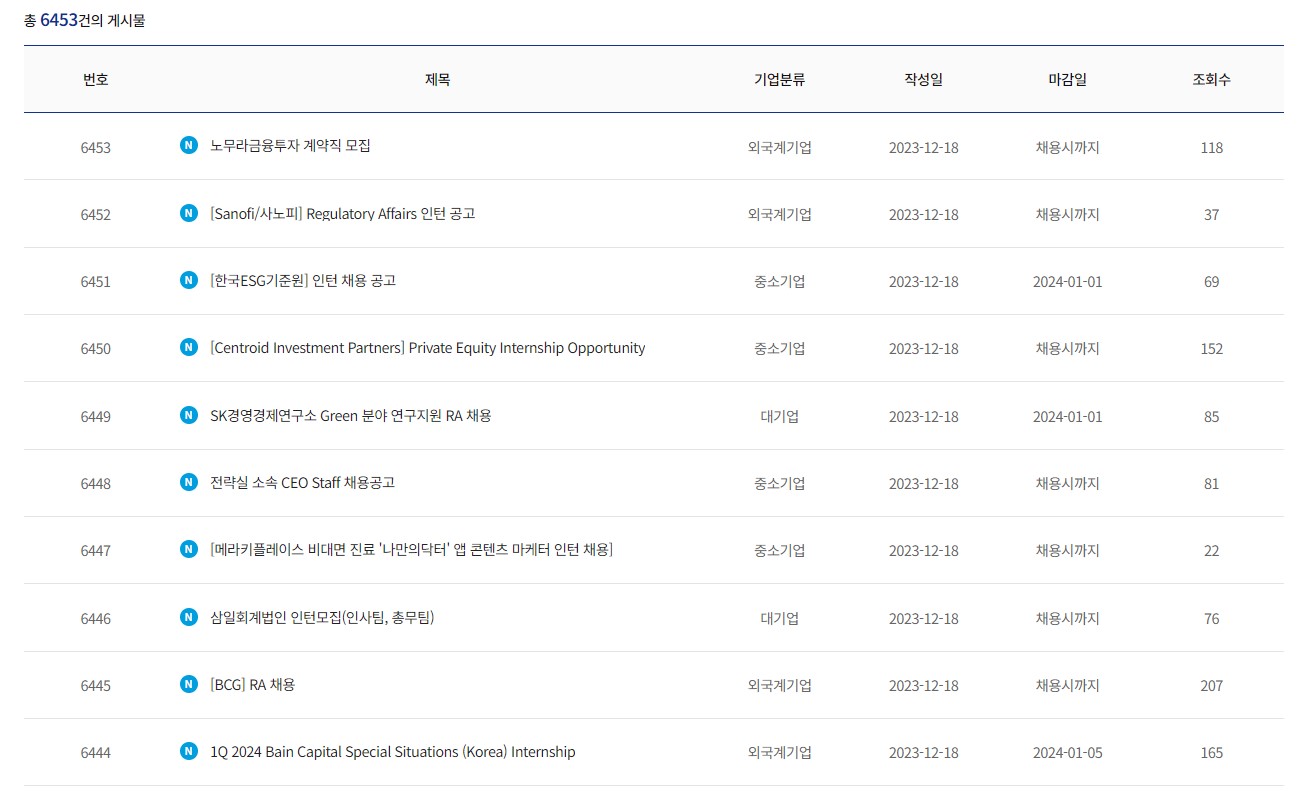This screenshot has height=791, width=1311.
Task: Click view count 207
Action: click(1211, 686)
